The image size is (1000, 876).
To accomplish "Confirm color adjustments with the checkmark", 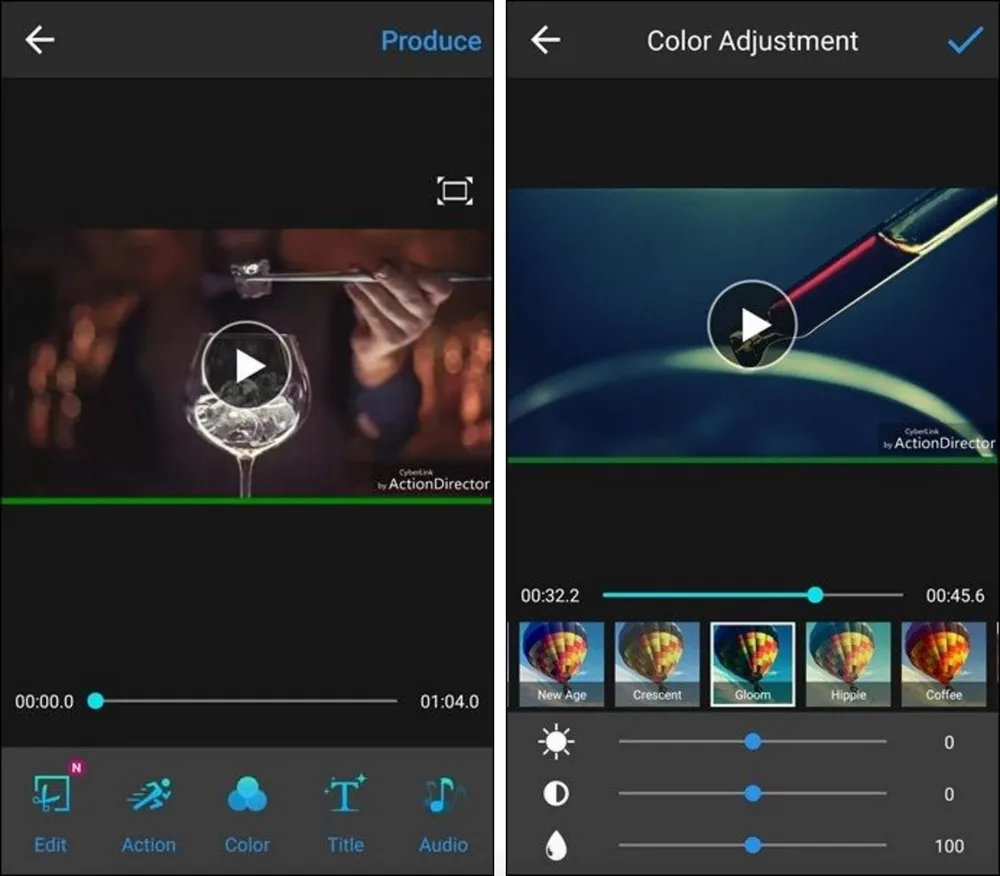I will 963,40.
